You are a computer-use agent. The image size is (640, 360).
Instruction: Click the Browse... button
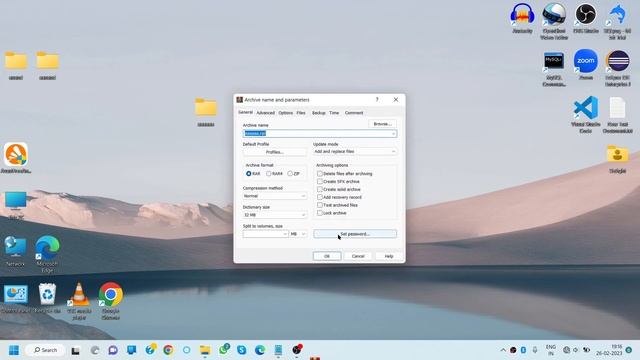coord(382,124)
